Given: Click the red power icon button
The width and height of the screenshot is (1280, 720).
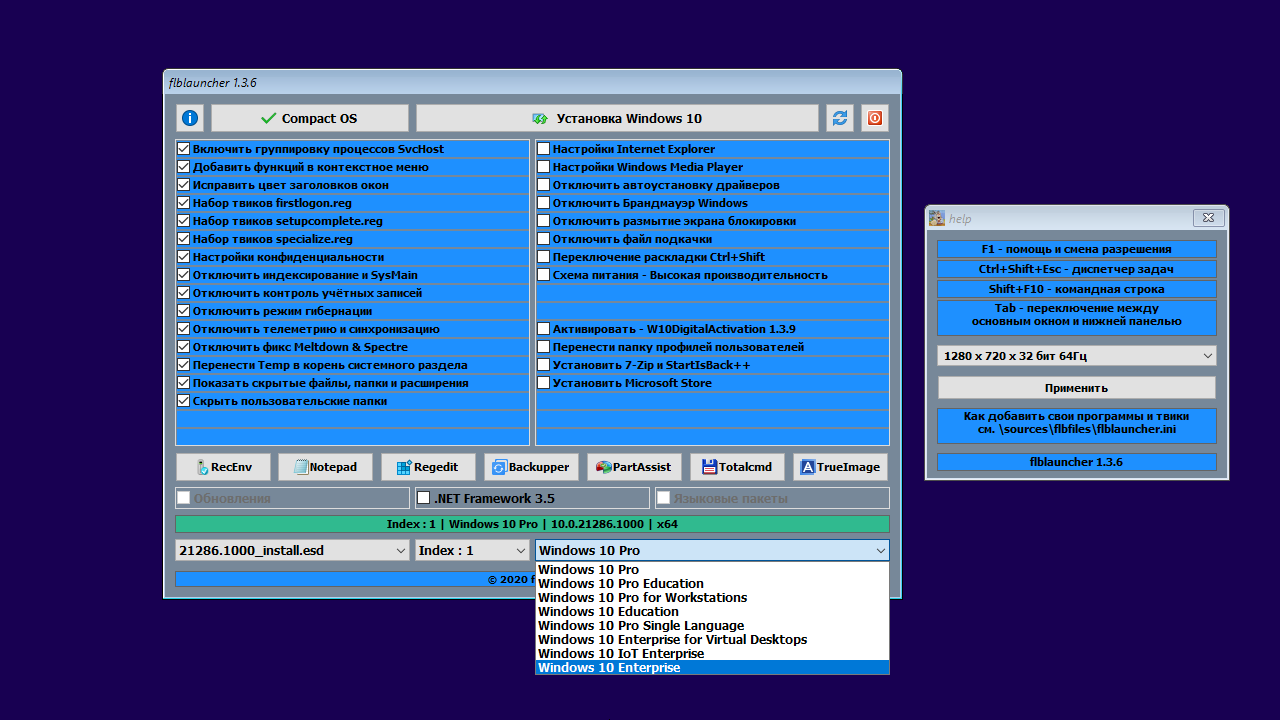Looking at the screenshot, I should pos(875,118).
